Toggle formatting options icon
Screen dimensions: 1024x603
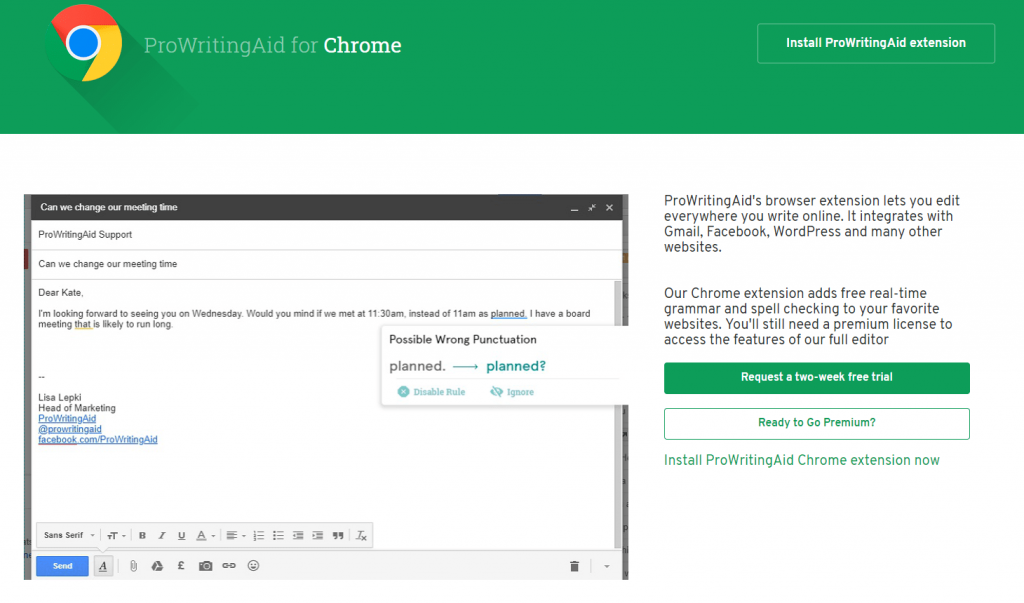click(103, 566)
